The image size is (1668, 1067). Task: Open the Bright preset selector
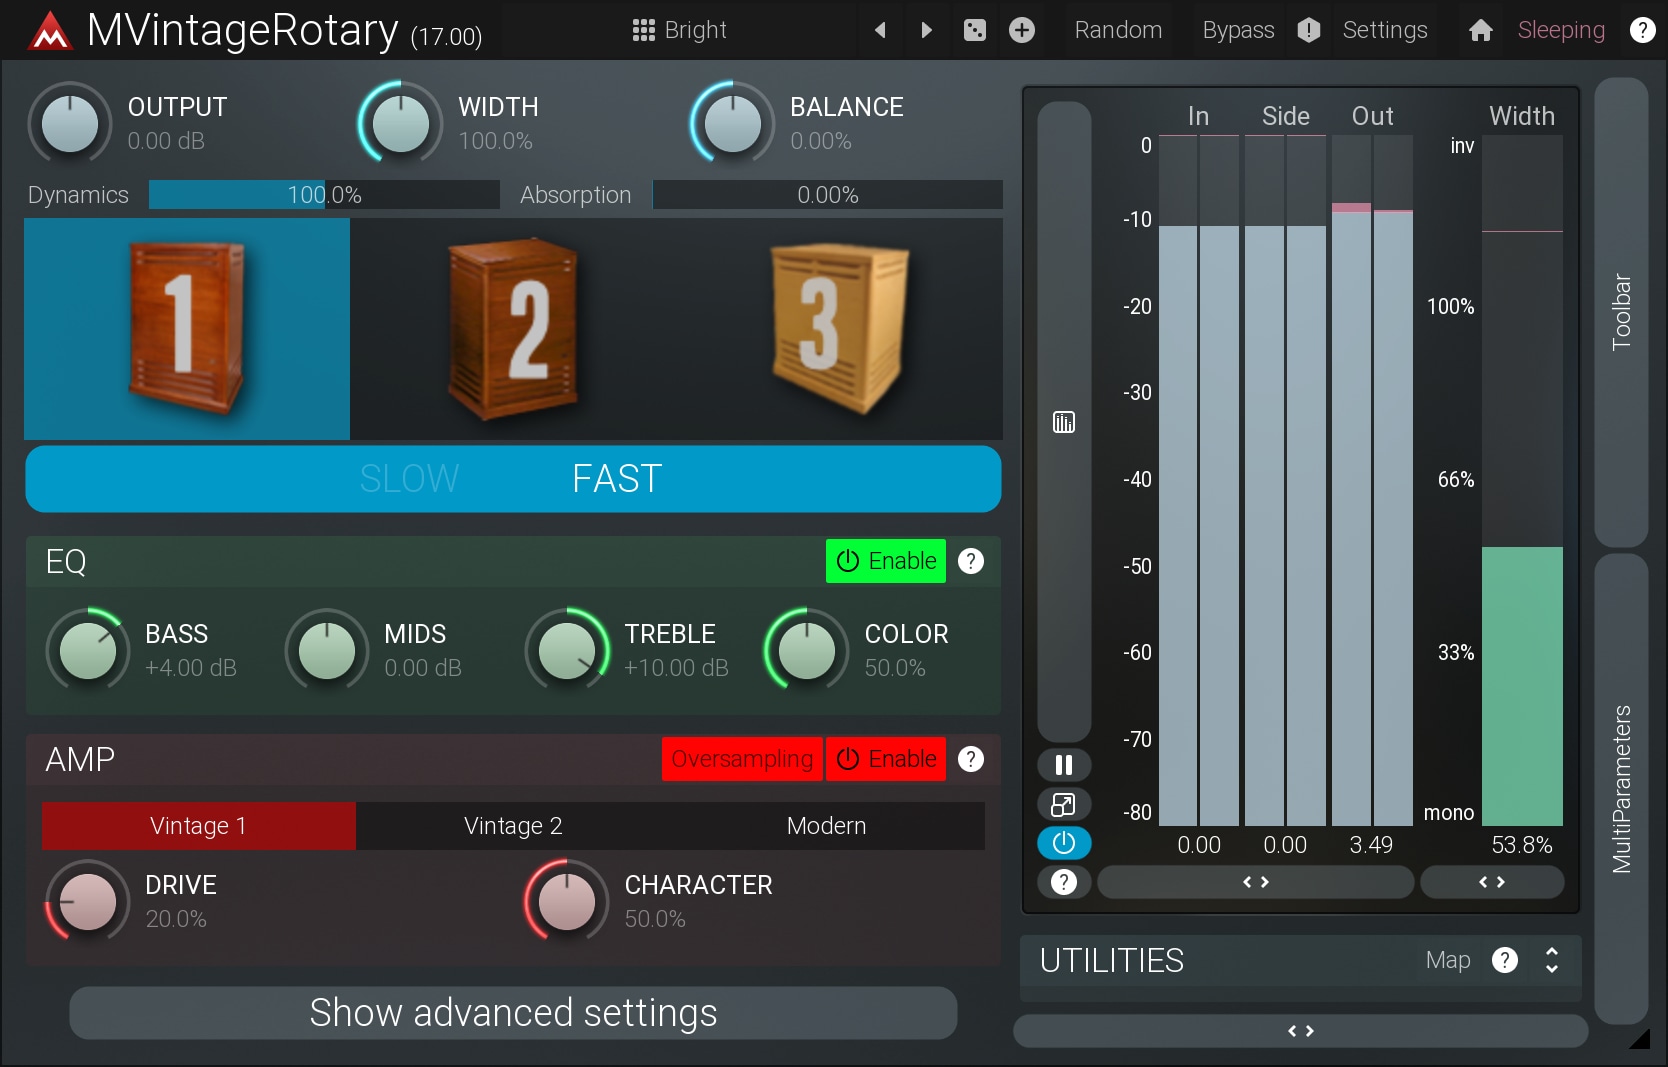tap(680, 30)
